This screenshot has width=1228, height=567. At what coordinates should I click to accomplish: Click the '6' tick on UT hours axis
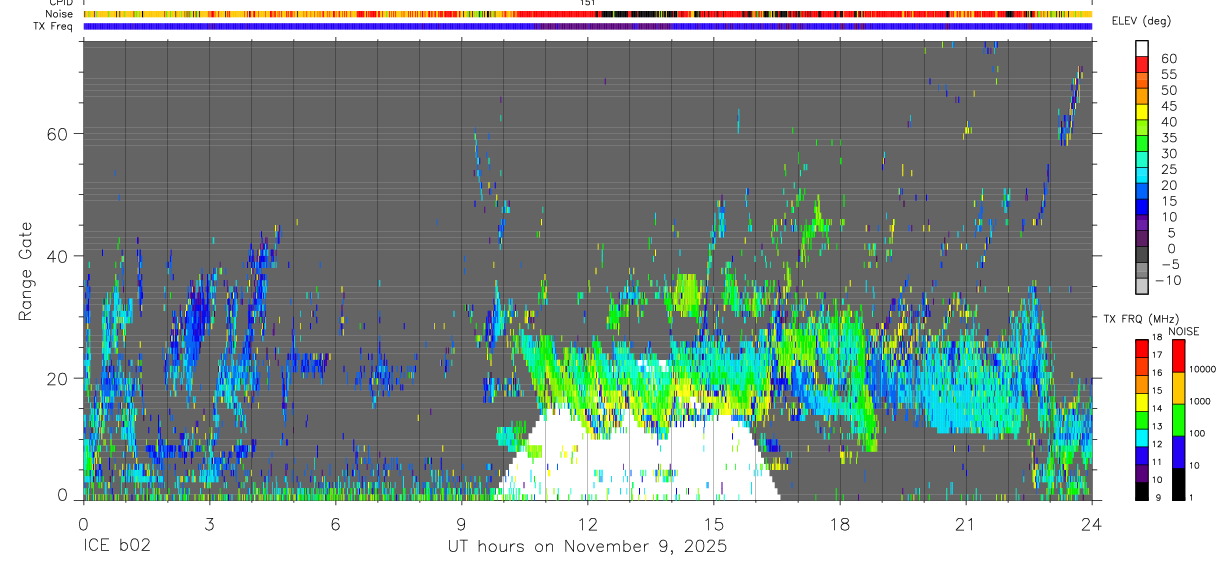(335, 524)
